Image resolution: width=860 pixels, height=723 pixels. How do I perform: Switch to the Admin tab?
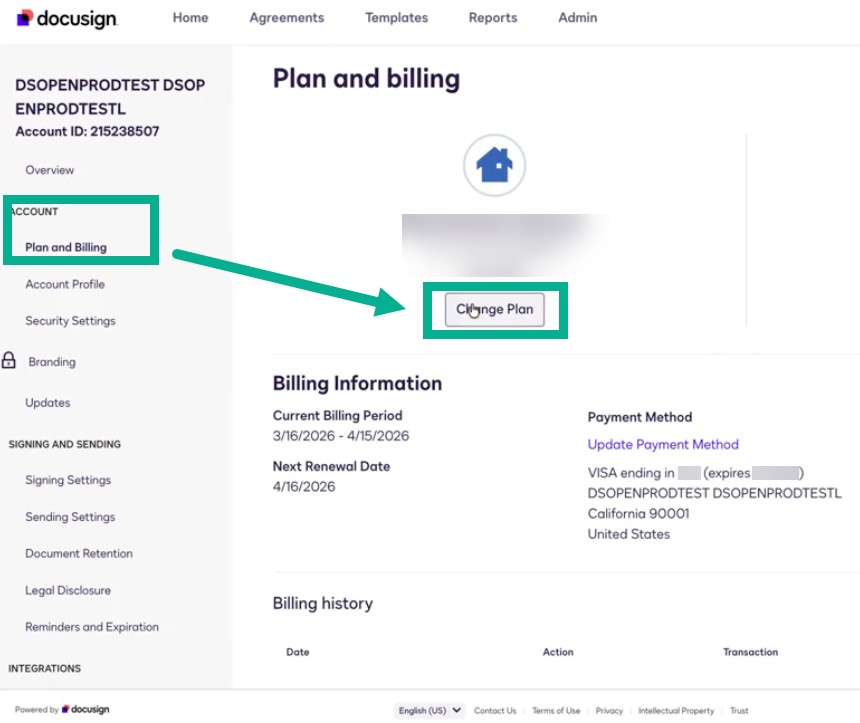578,18
